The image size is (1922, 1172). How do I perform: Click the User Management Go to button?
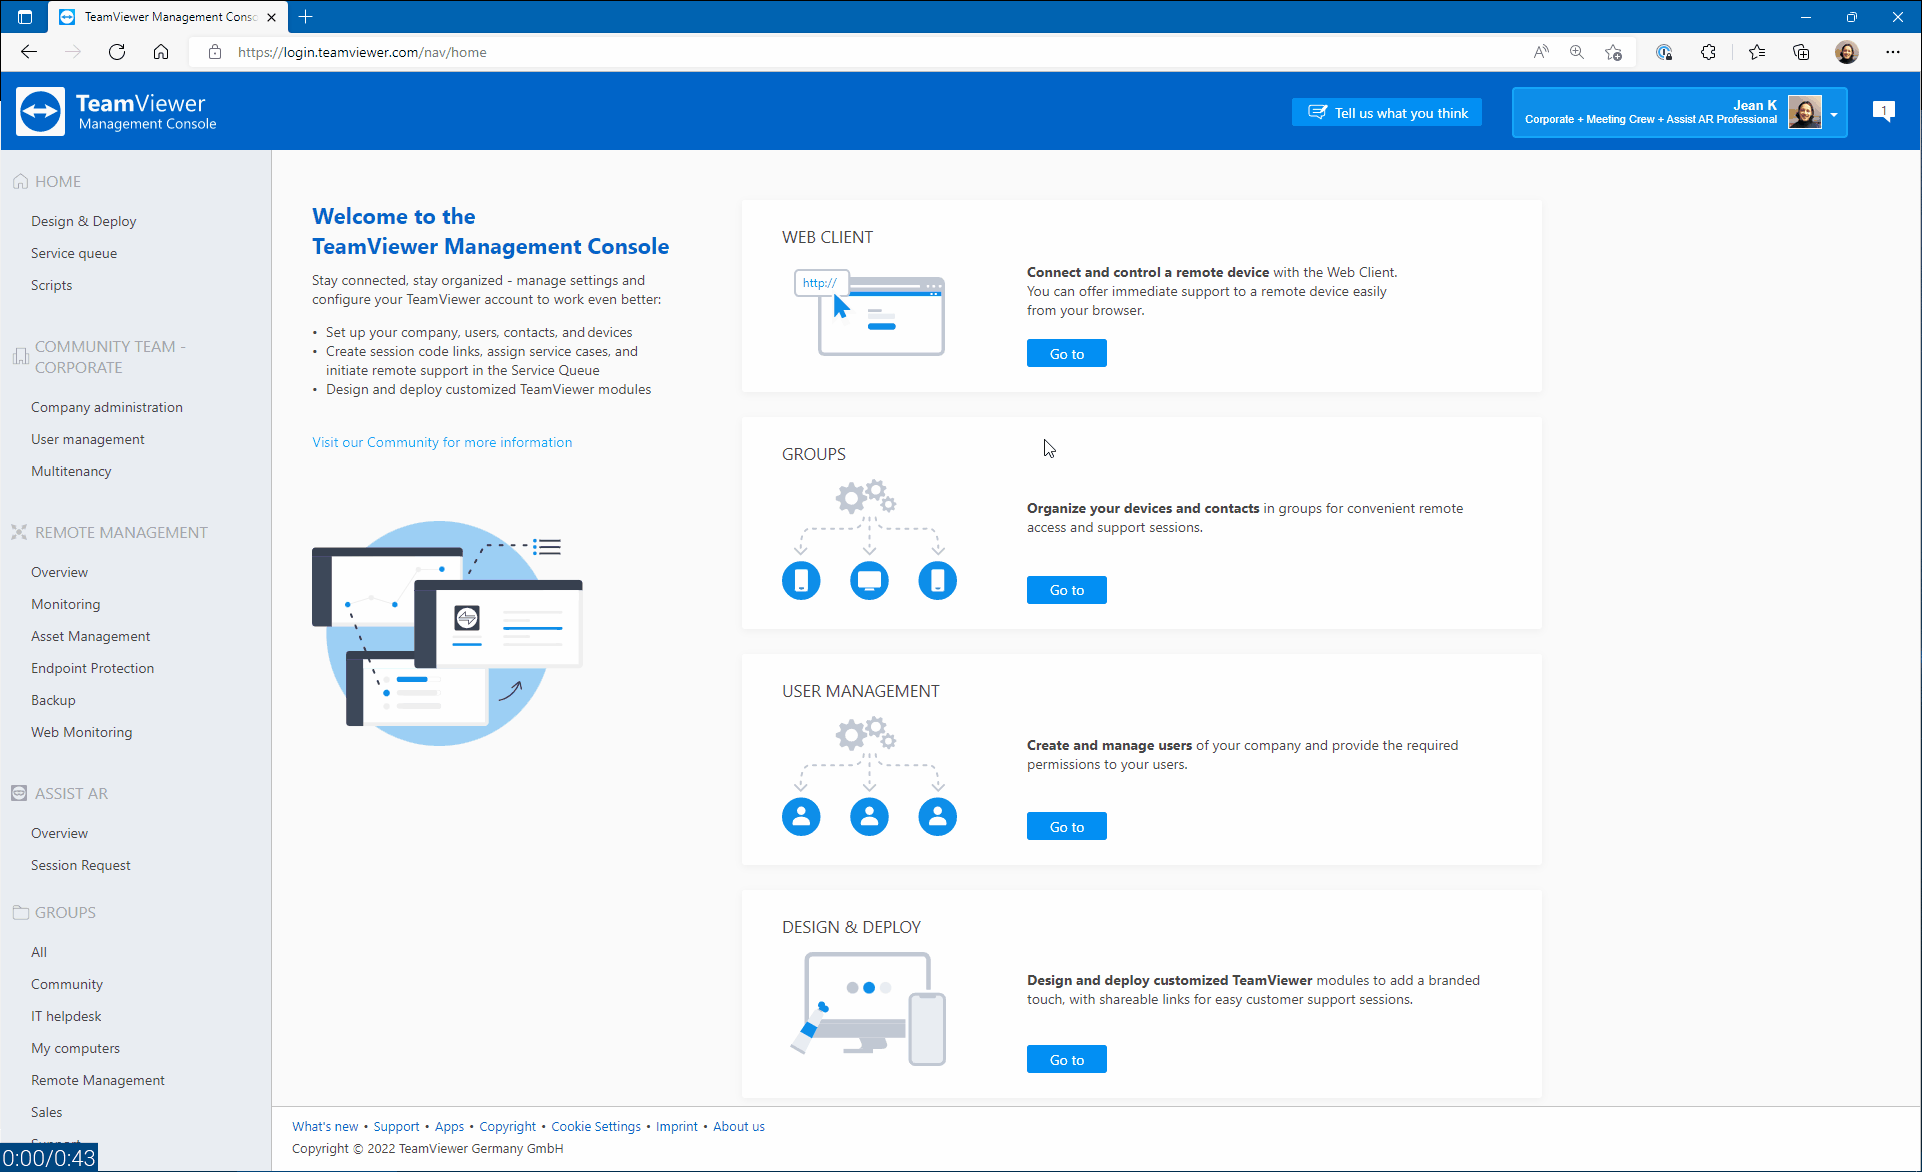[1068, 826]
